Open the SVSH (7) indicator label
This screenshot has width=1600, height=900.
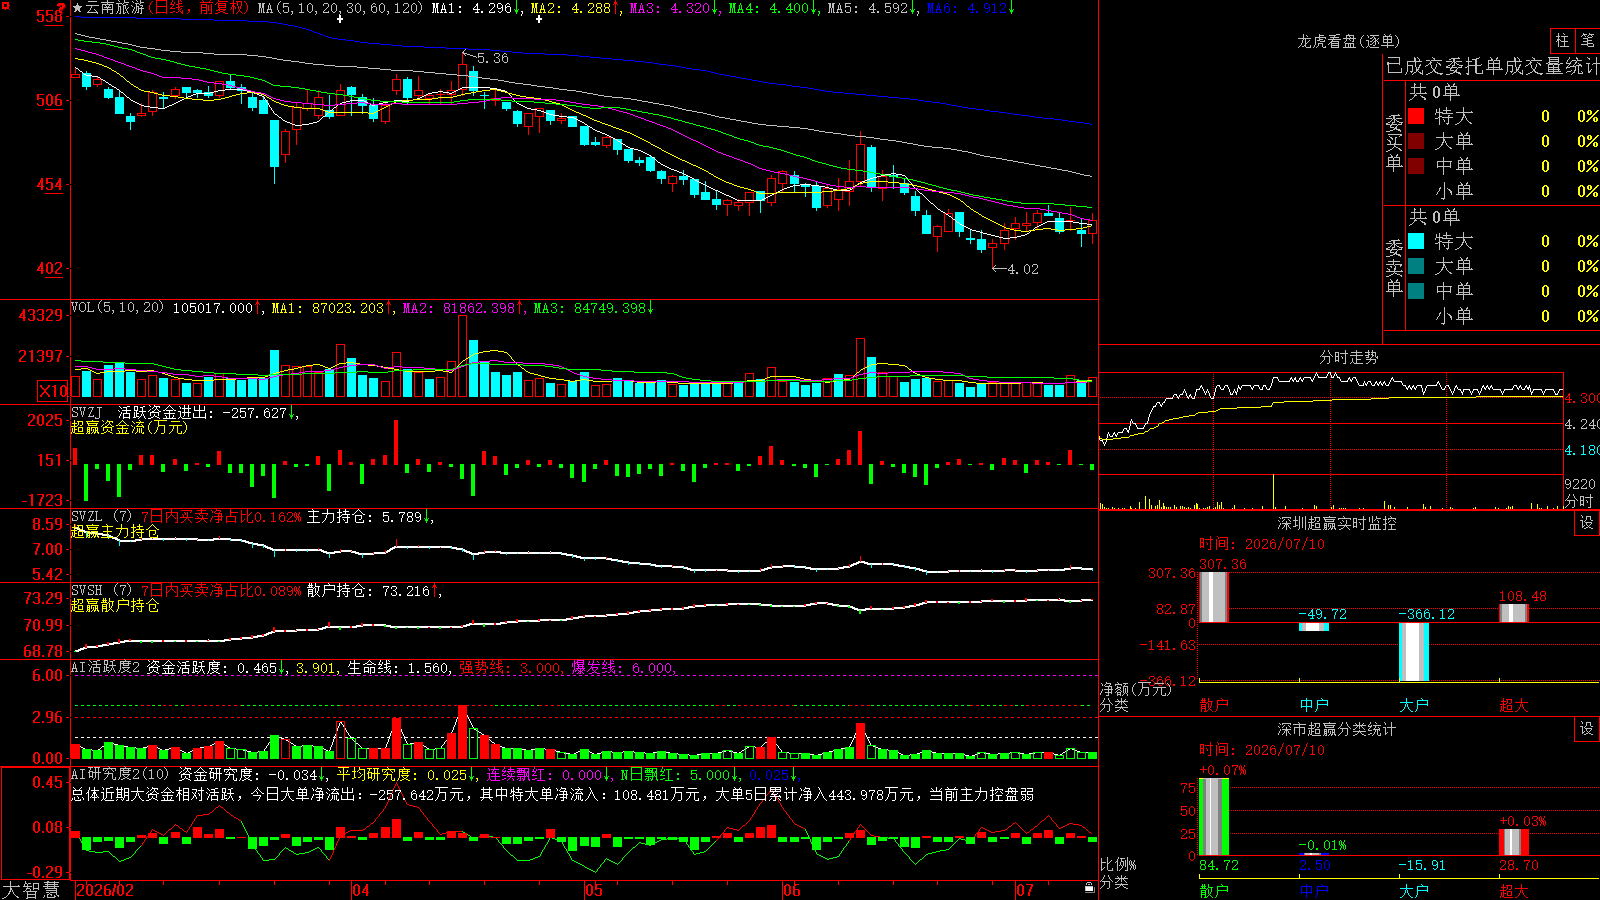pyautogui.click(x=101, y=591)
